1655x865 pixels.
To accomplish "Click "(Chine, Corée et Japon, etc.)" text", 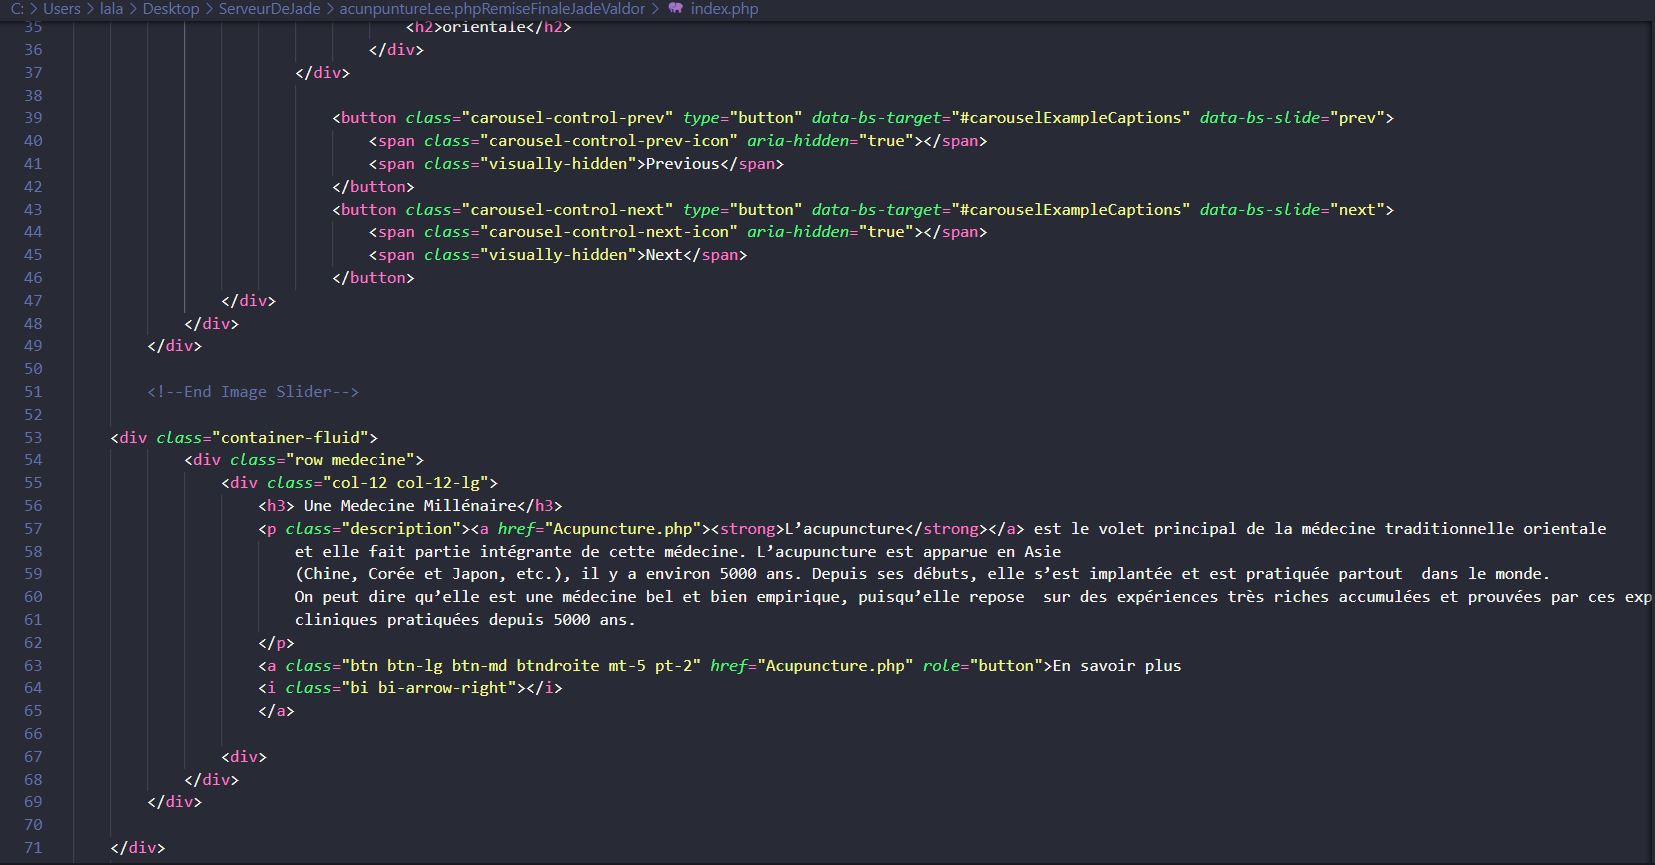I will click(433, 574).
